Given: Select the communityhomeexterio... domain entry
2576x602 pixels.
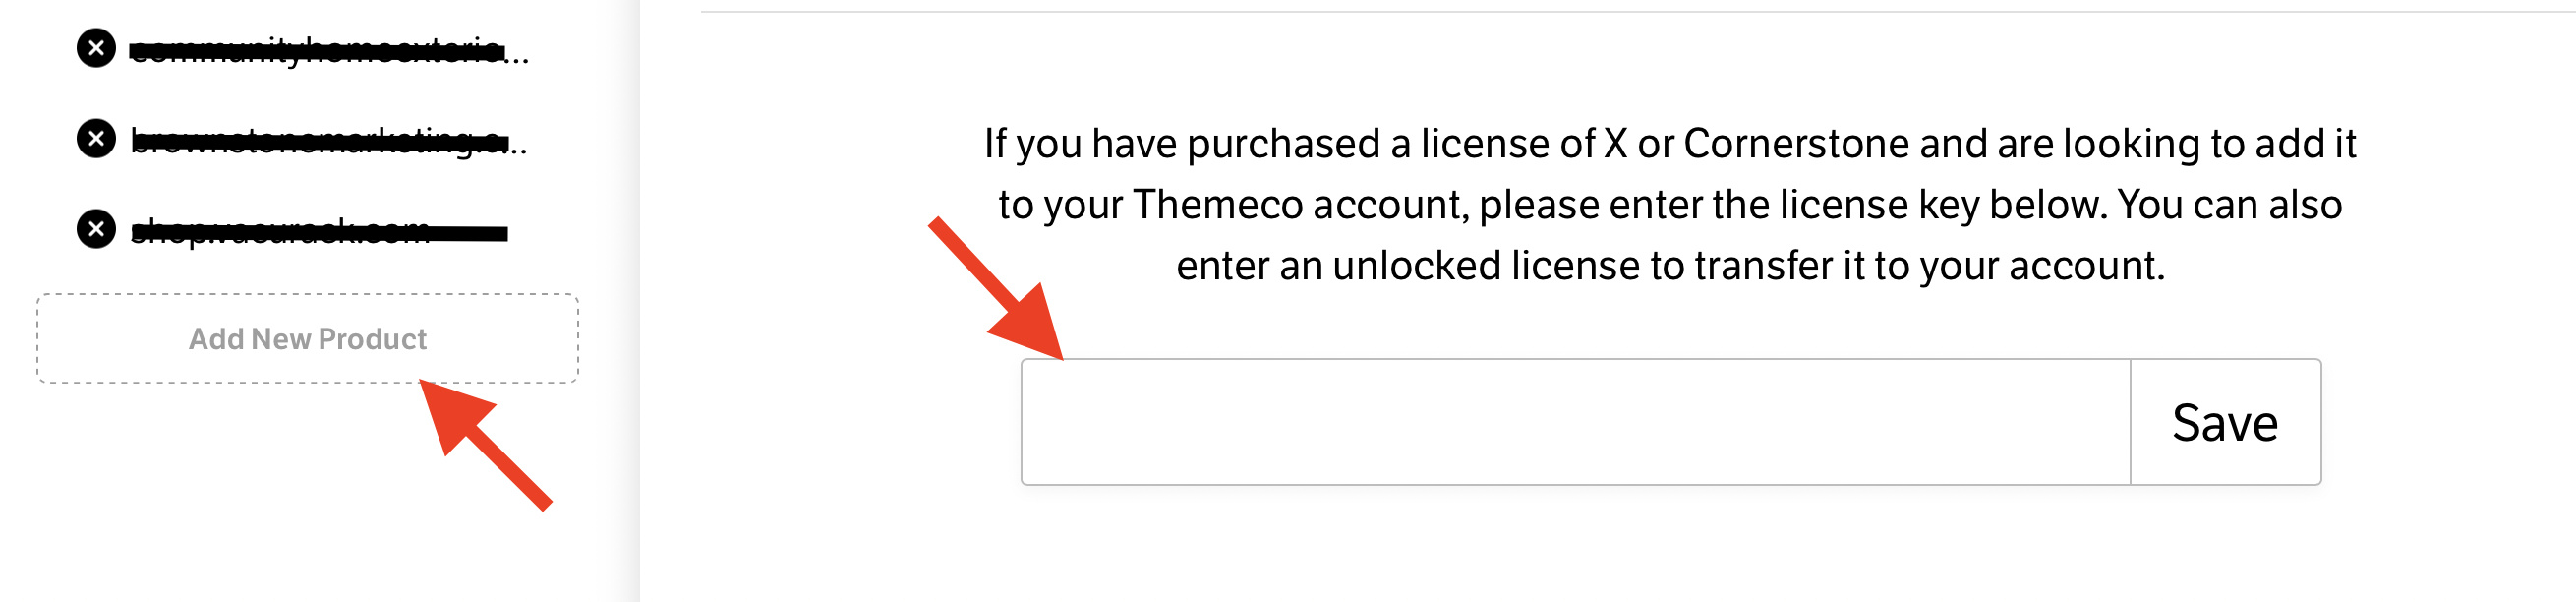Looking at the screenshot, I should (x=316, y=49).
